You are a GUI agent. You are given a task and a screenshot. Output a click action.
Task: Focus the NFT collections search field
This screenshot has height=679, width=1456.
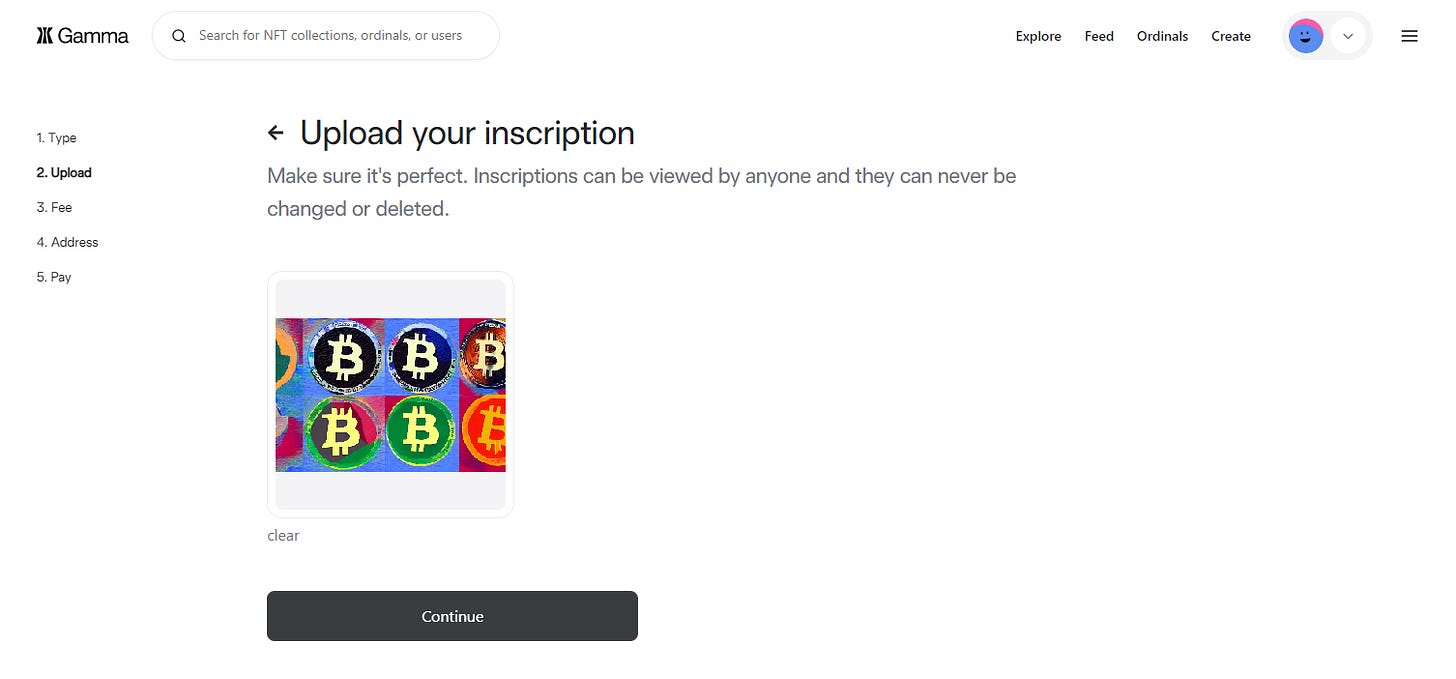tap(330, 36)
